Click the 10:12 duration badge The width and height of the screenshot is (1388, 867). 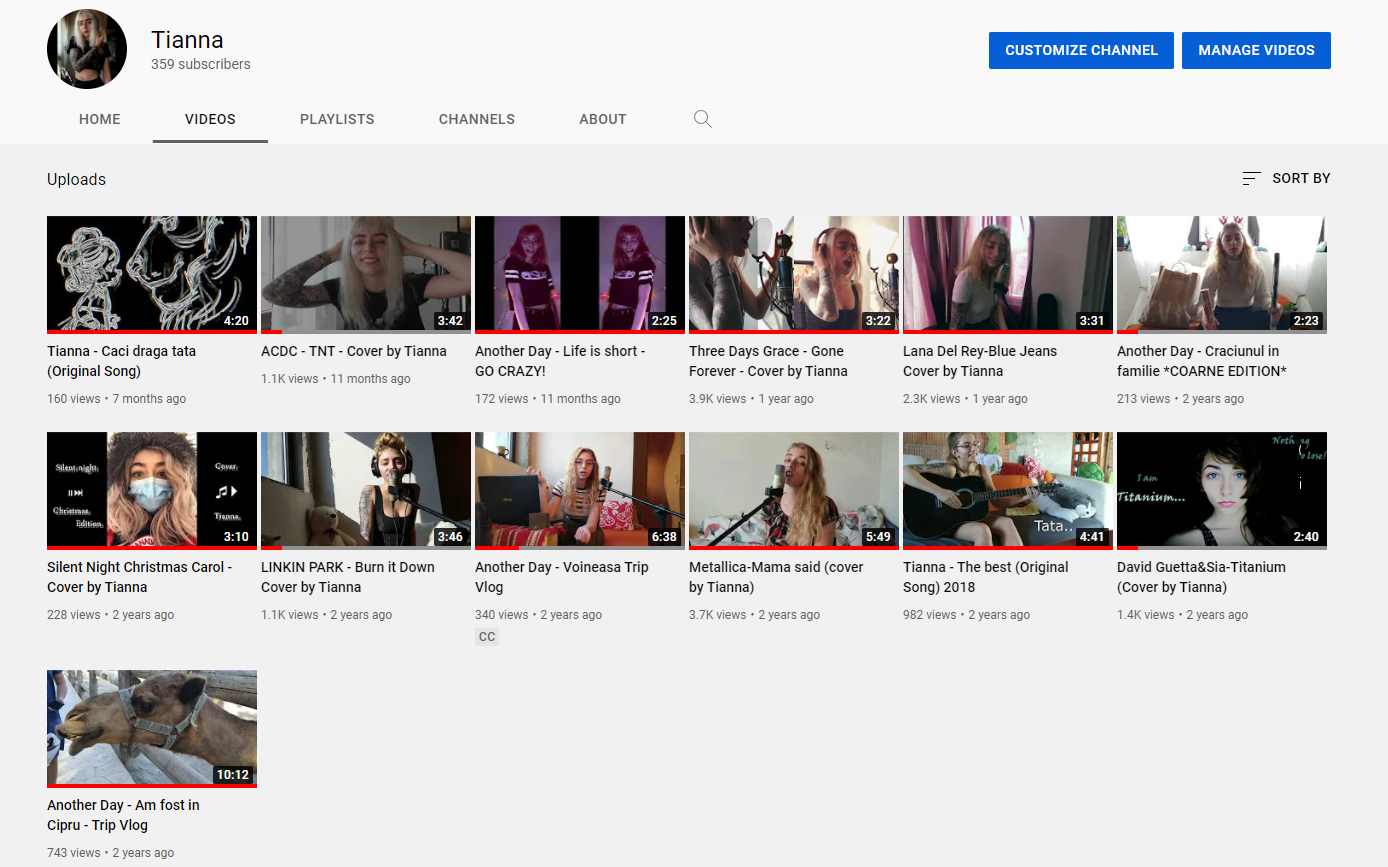coord(233,775)
